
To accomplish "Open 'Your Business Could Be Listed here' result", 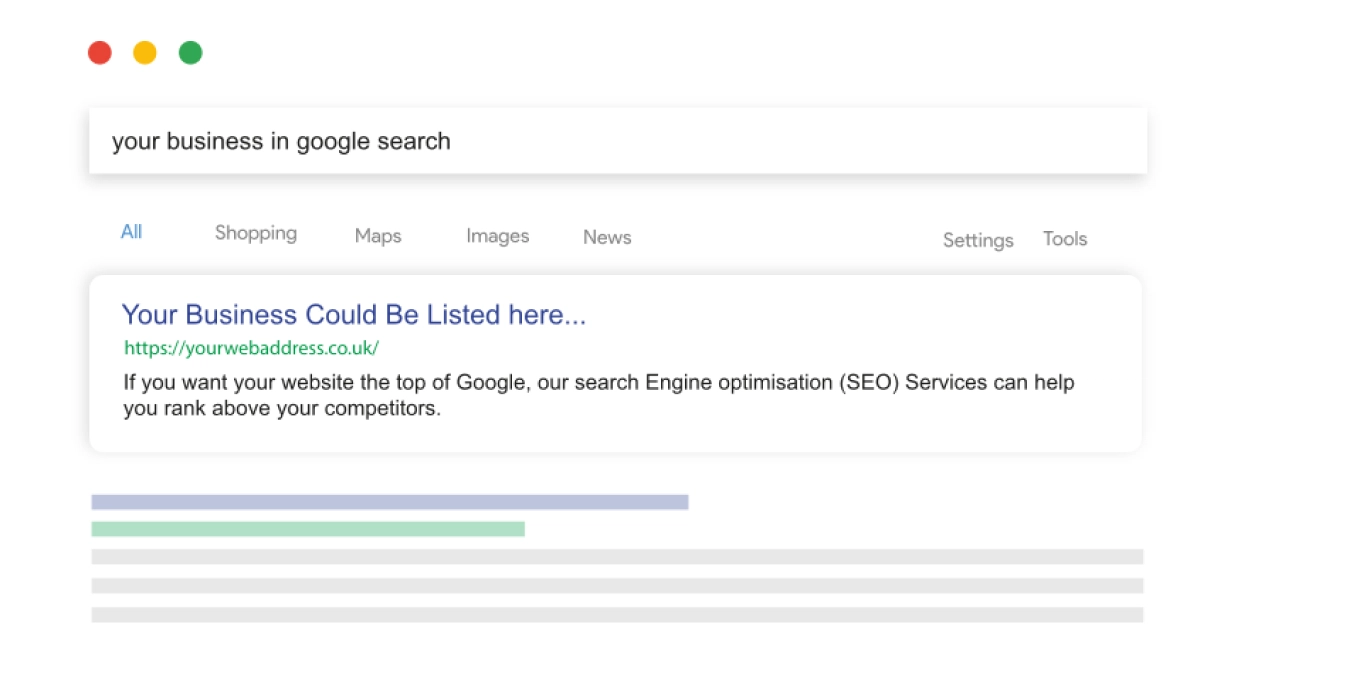I will 354,314.
